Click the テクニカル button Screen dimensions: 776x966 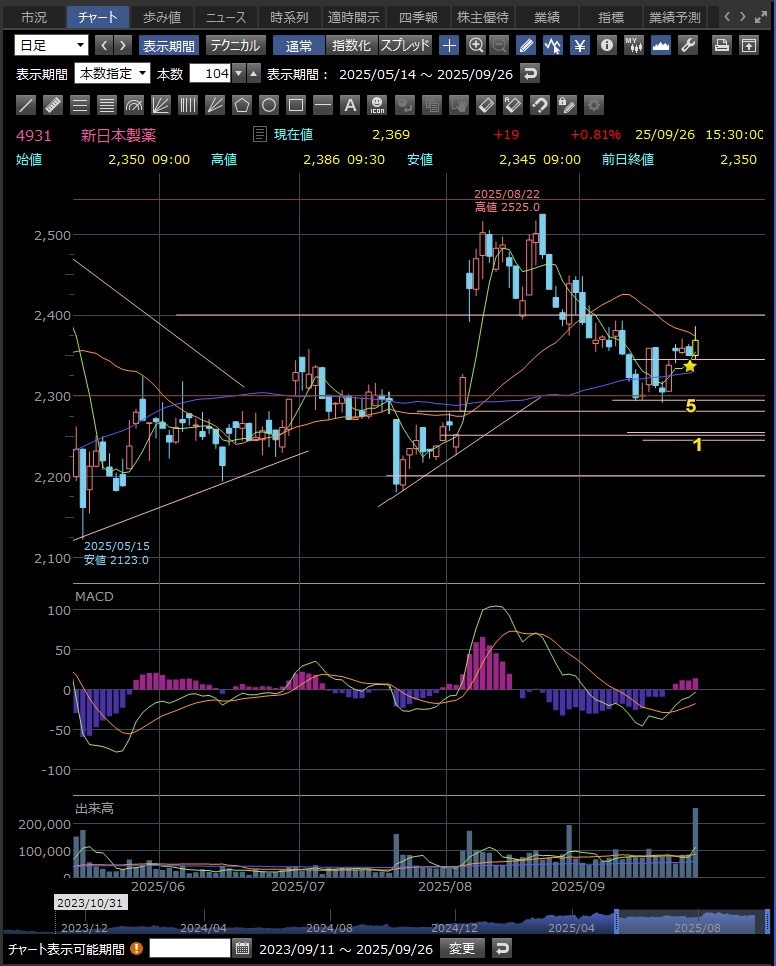[235, 45]
